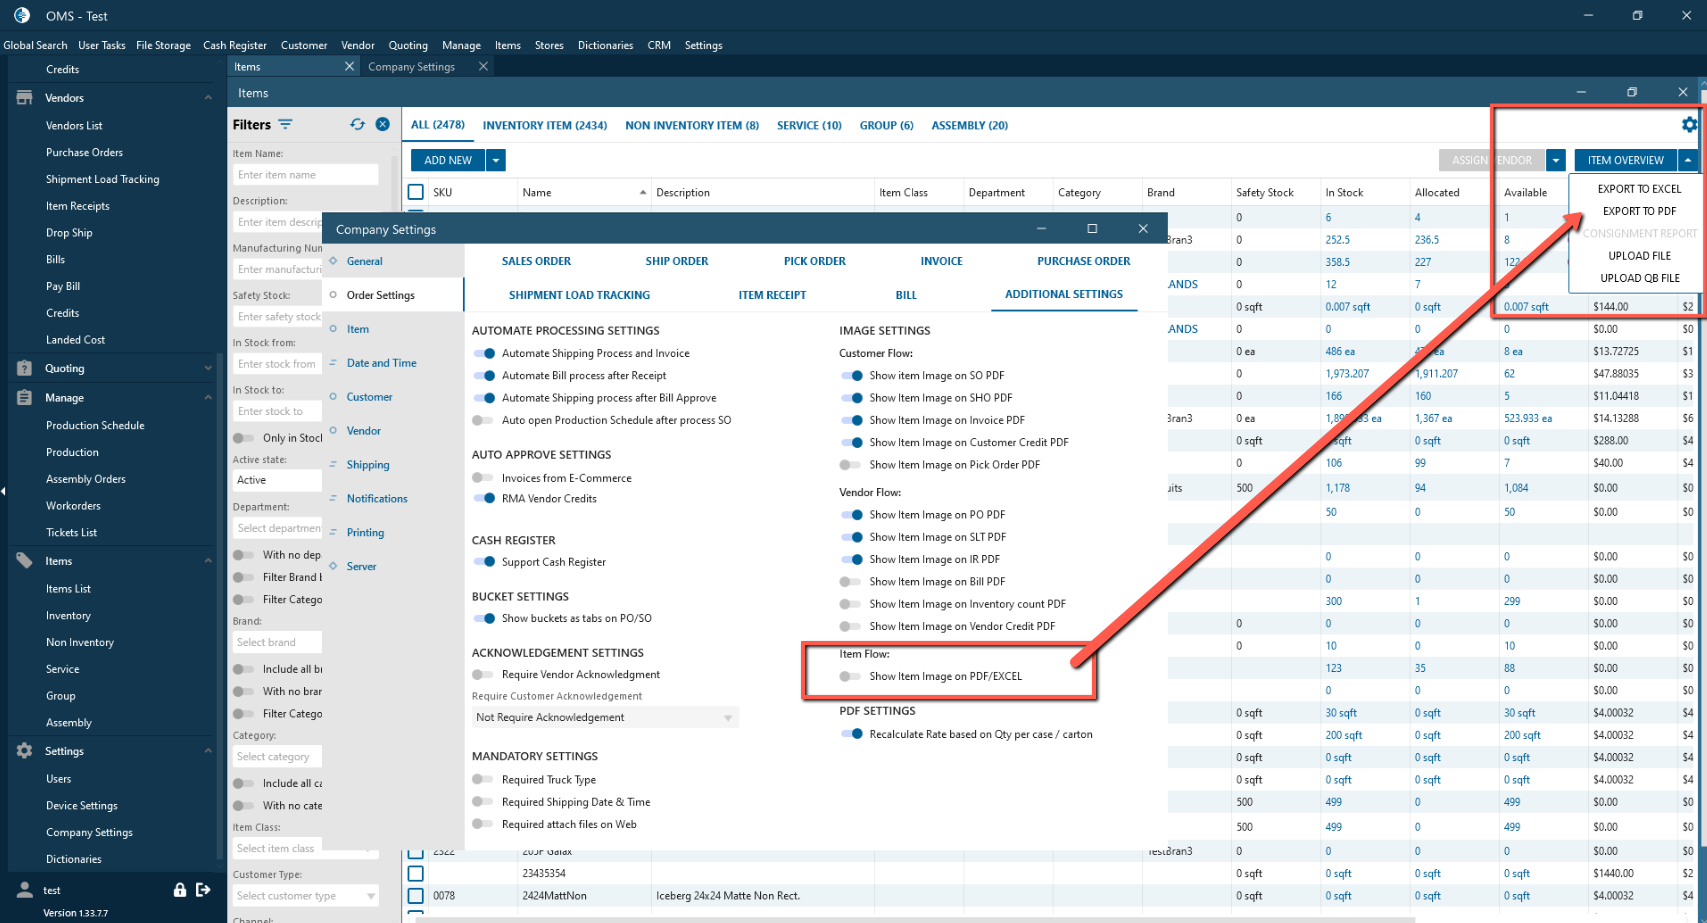This screenshot has width=1707, height=923.
Task: Expand the Quoting sidebar section chevron
Action: (x=208, y=368)
